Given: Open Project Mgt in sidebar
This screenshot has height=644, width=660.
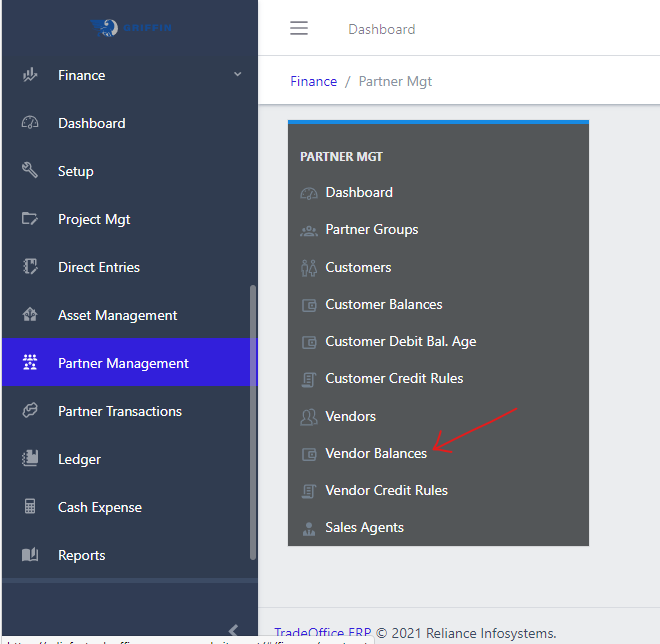Looking at the screenshot, I should pyautogui.click(x=94, y=219).
